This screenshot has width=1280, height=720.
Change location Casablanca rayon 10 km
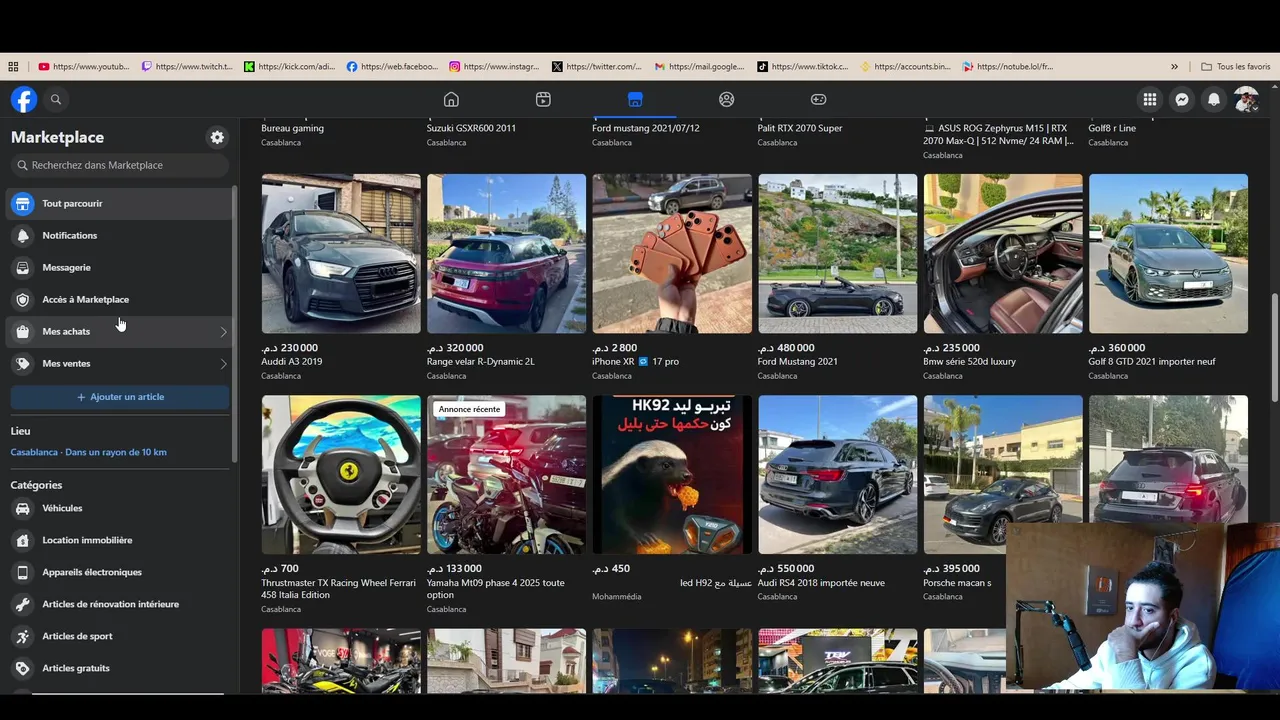click(88, 452)
